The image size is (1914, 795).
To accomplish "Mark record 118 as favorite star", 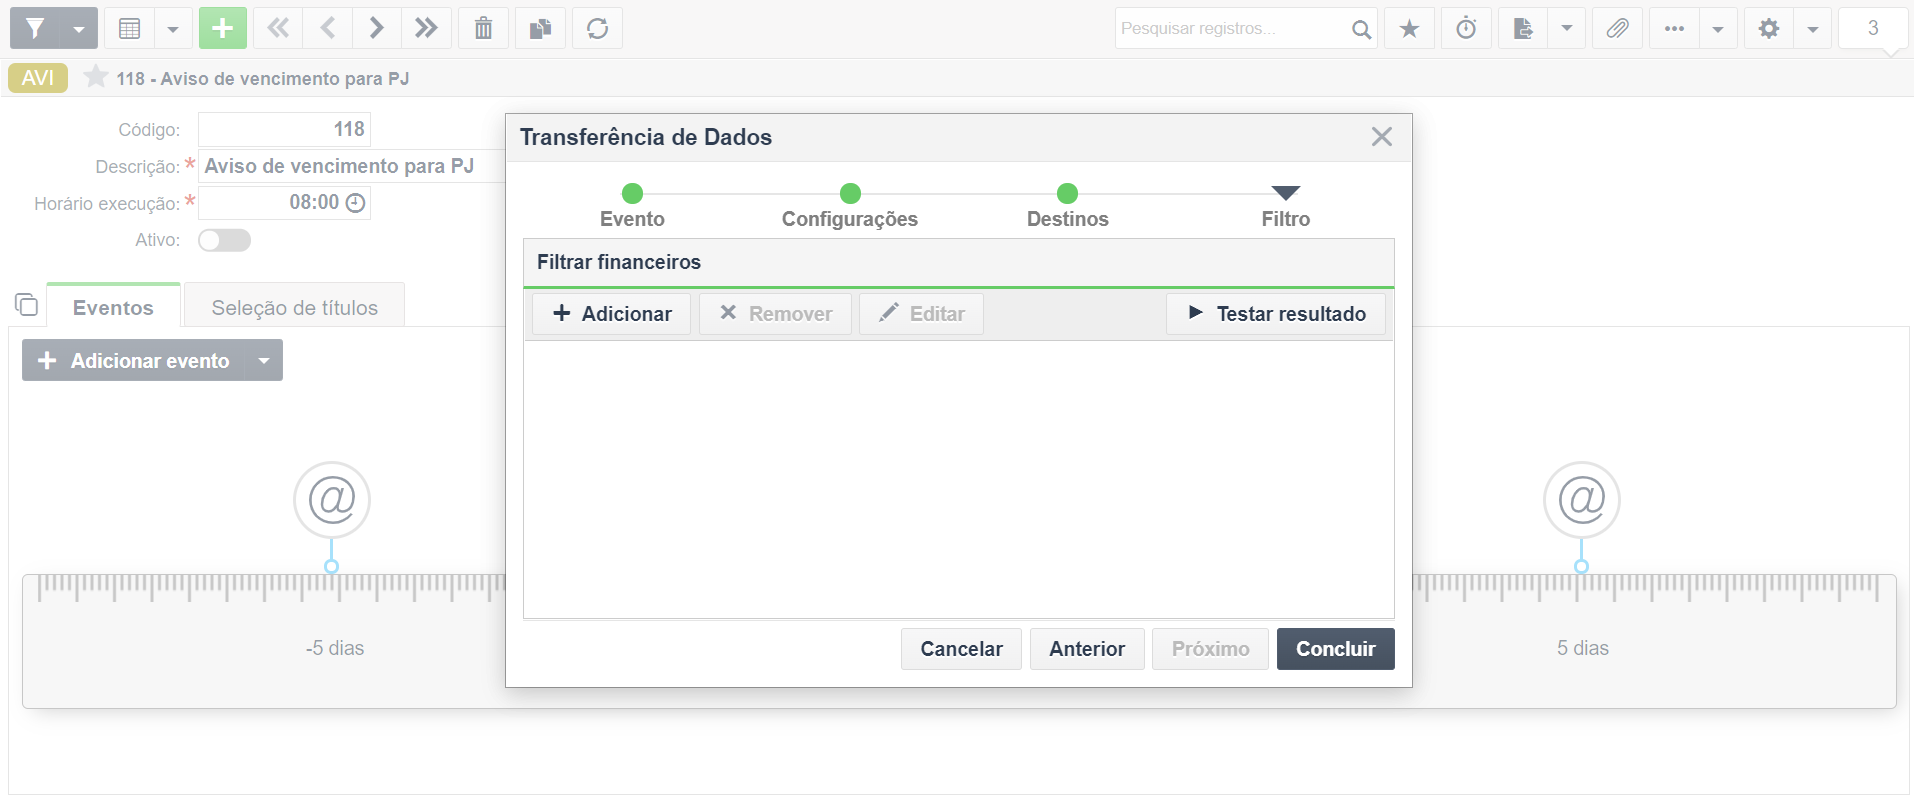I will (x=96, y=77).
